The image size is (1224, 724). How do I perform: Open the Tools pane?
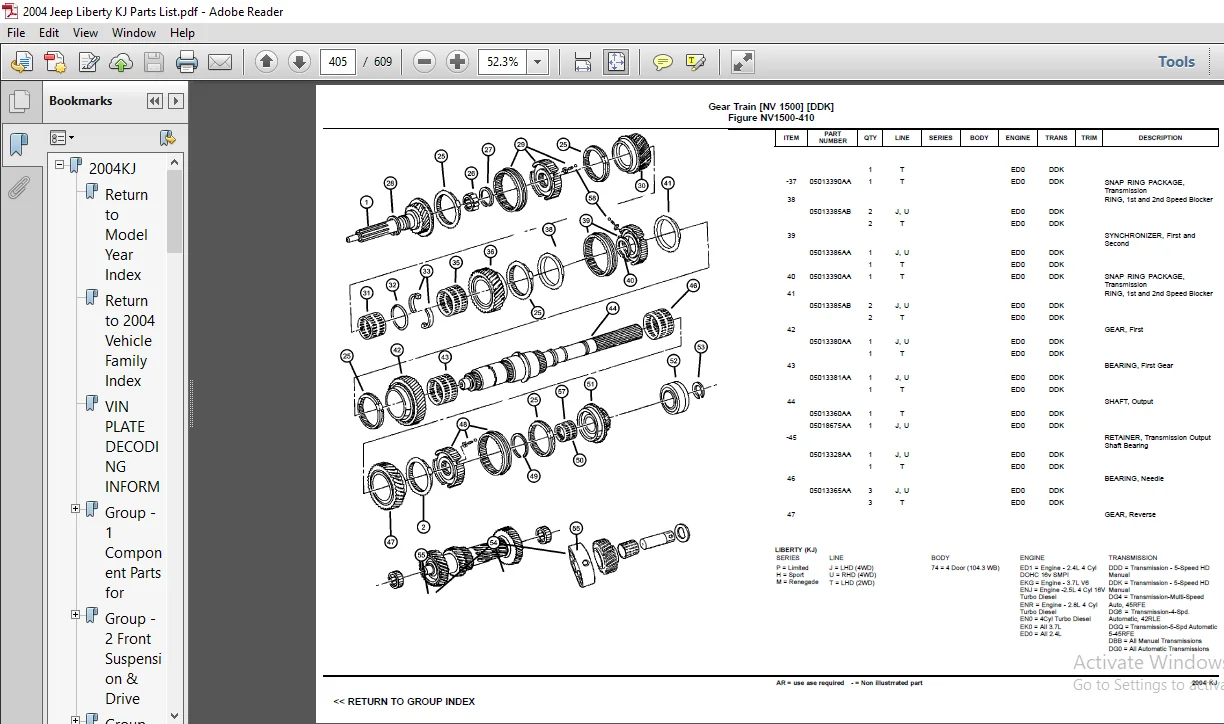point(1176,62)
